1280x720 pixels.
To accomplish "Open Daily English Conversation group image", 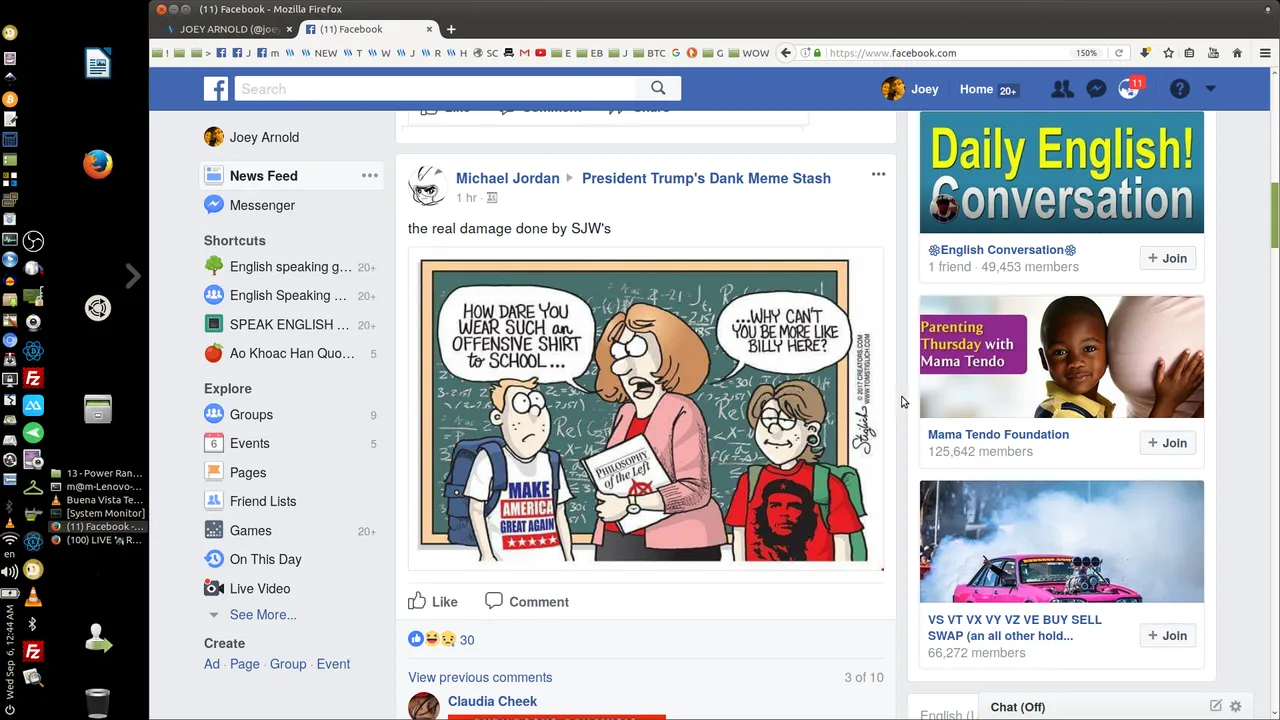I will coord(1062,173).
